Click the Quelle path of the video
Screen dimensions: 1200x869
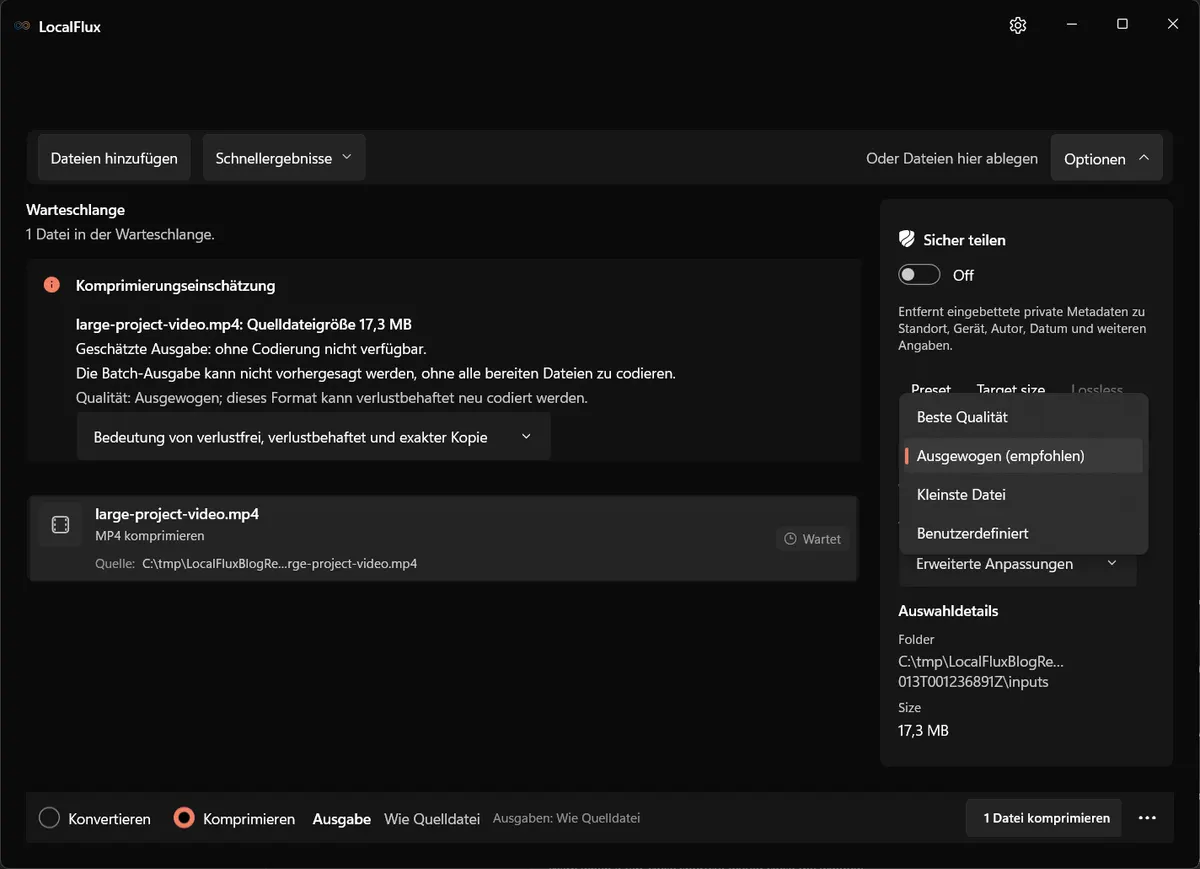pyautogui.click(x=279, y=563)
